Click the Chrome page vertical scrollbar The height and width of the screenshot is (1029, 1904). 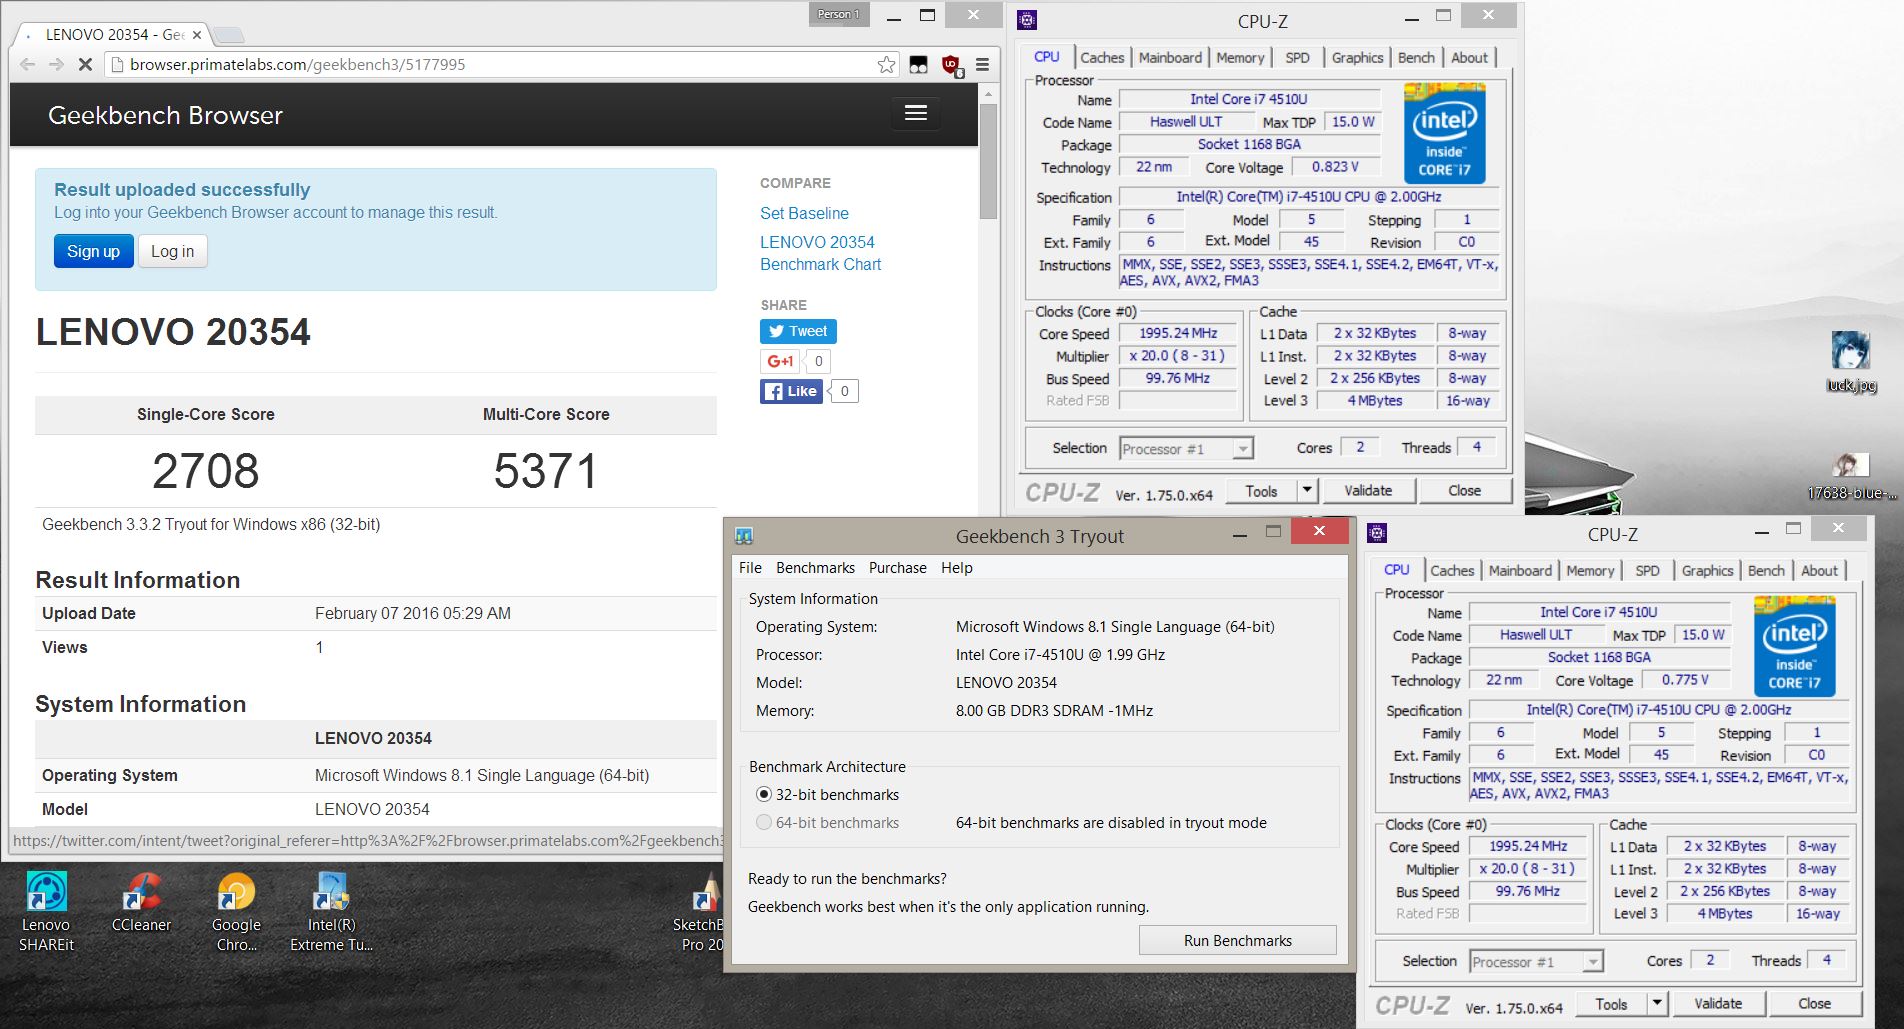(988, 160)
